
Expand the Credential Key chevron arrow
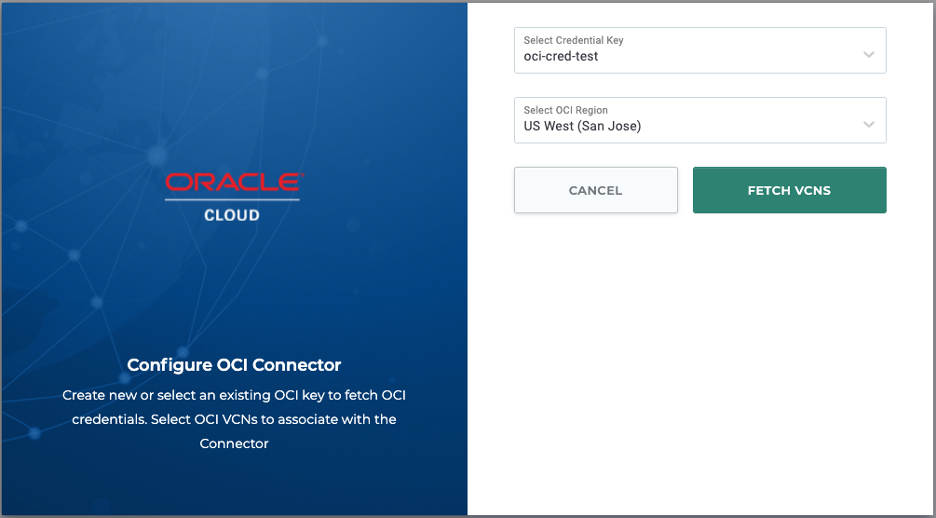[869, 54]
